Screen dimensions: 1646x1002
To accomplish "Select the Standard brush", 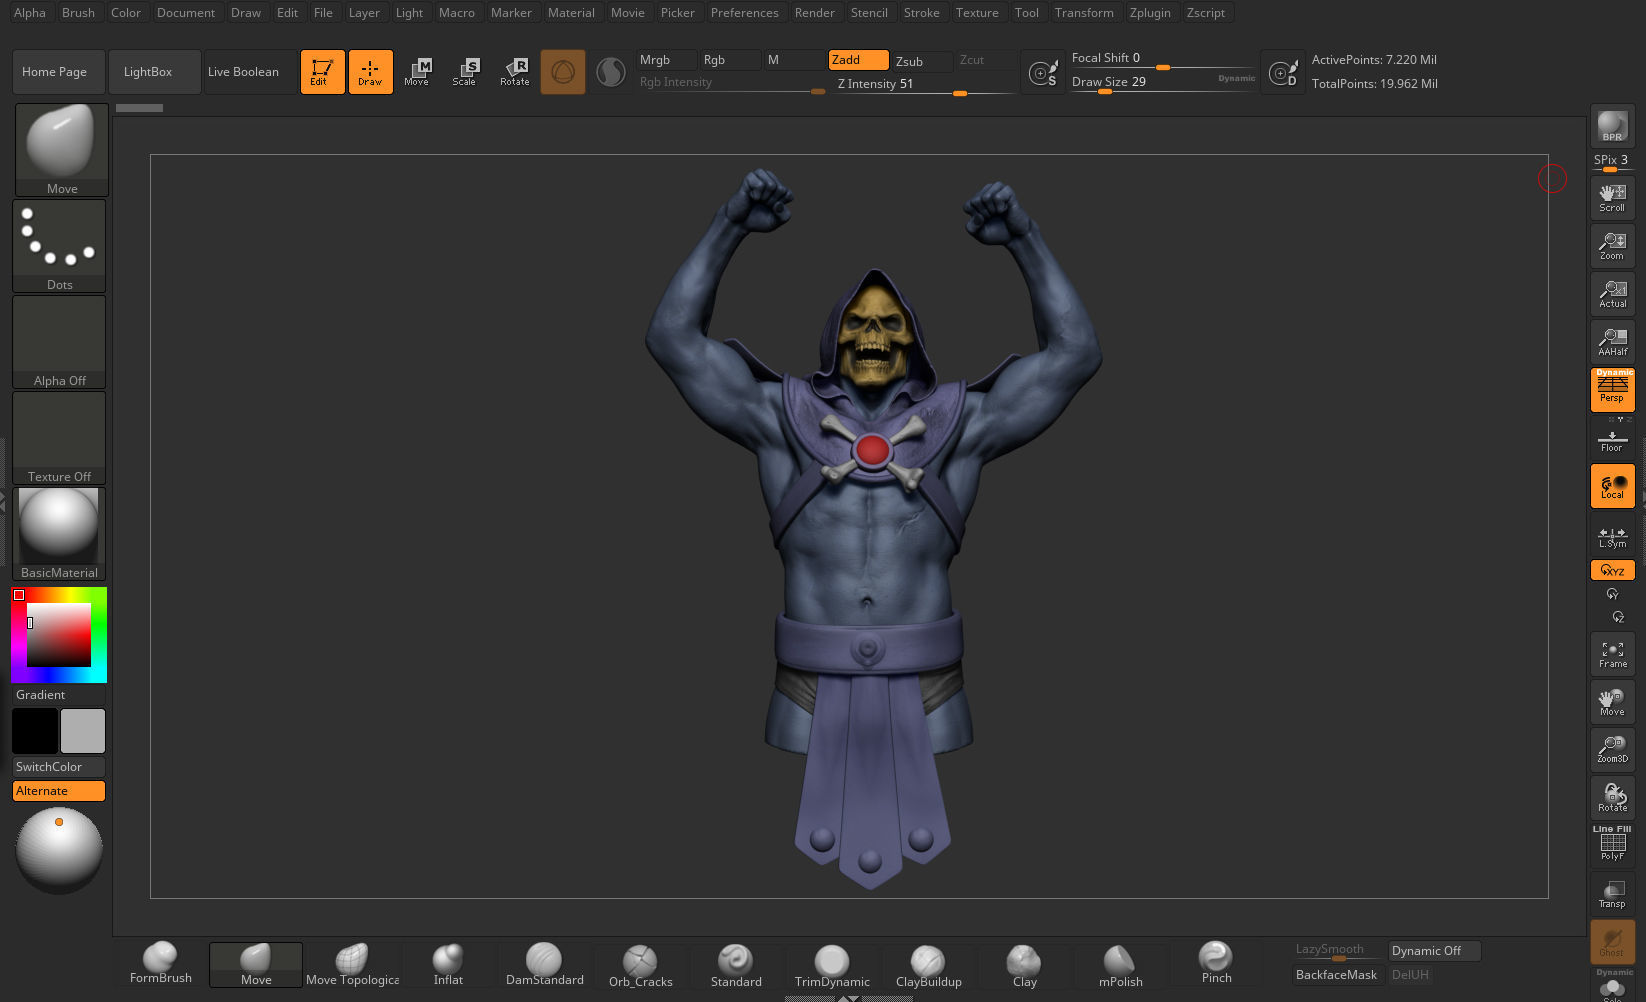I will click(x=736, y=964).
